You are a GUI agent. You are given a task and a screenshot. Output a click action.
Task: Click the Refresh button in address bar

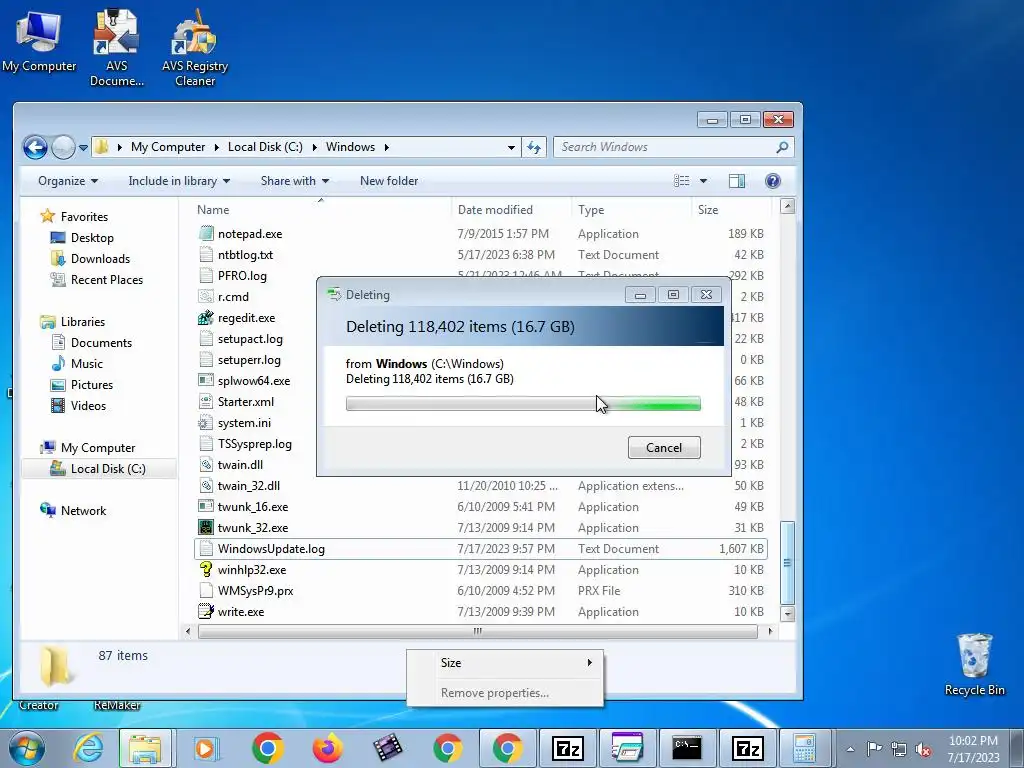click(534, 148)
